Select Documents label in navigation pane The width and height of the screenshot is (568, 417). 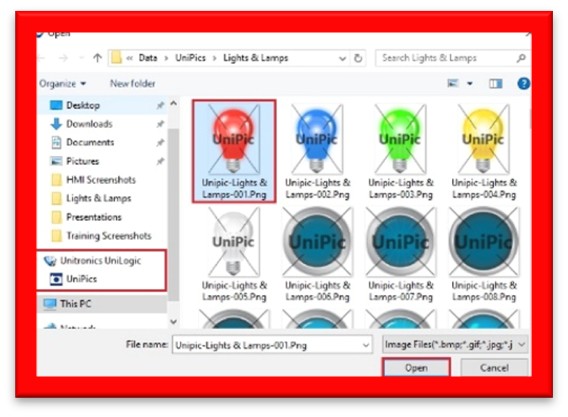(90, 142)
